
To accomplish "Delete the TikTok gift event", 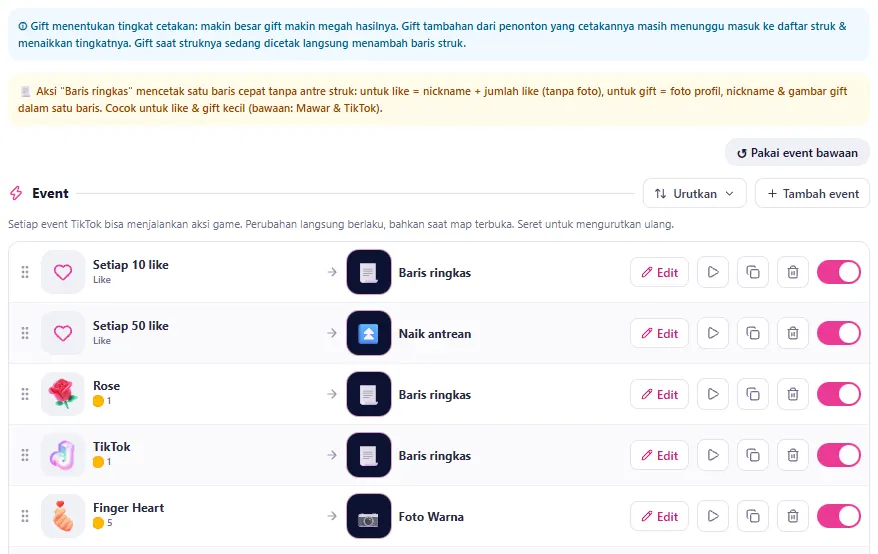I will (793, 455).
